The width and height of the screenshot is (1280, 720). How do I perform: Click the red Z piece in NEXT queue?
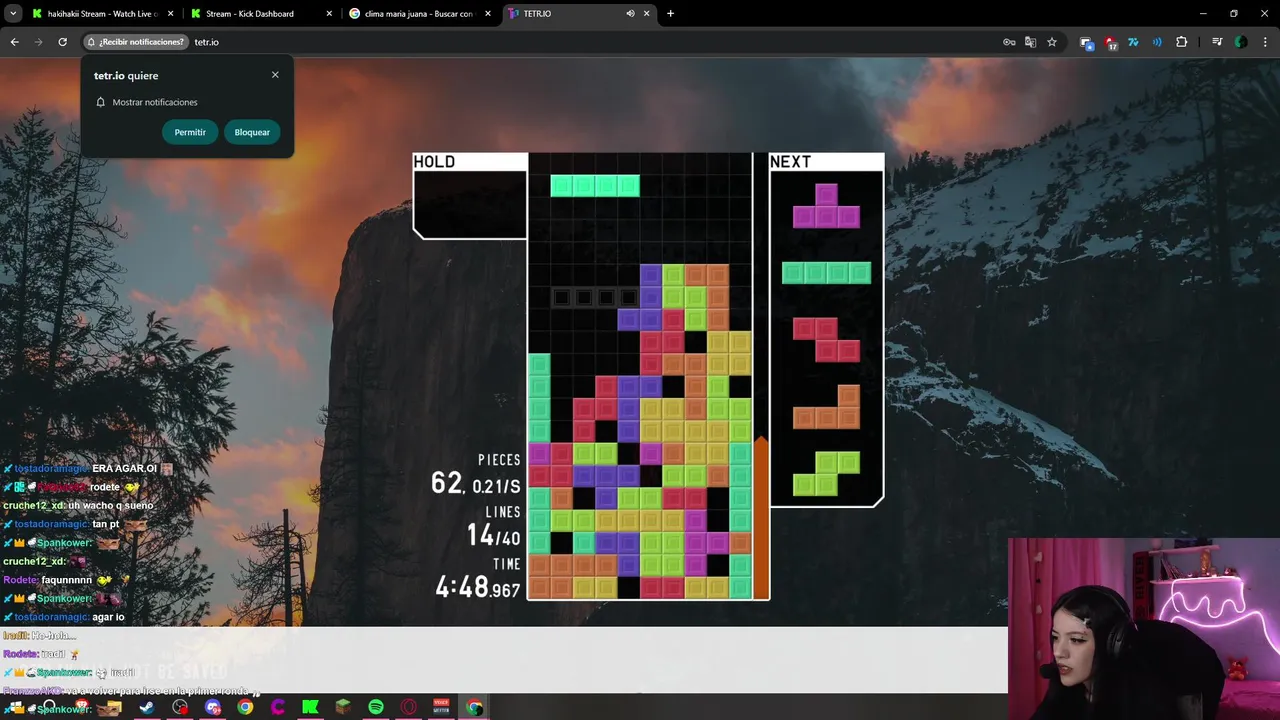tap(826, 339)
